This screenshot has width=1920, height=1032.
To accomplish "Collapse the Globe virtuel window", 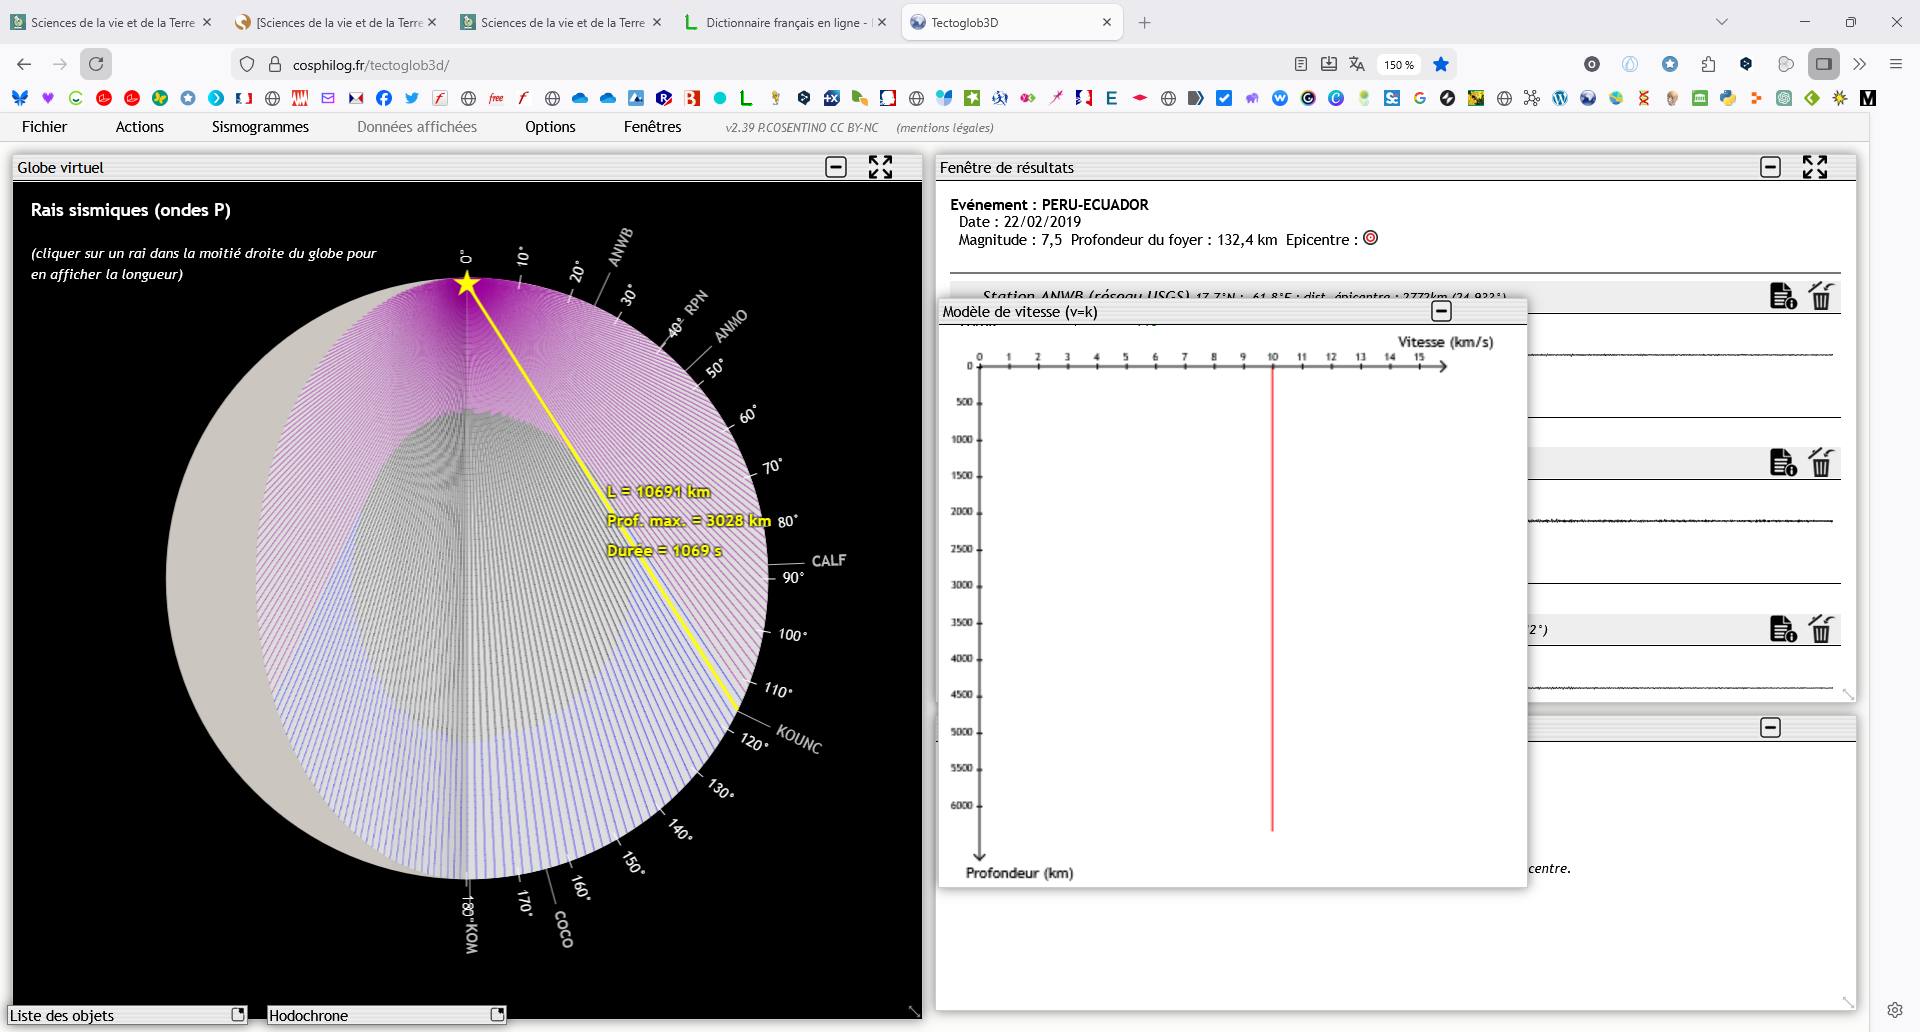I will (836, 167).
